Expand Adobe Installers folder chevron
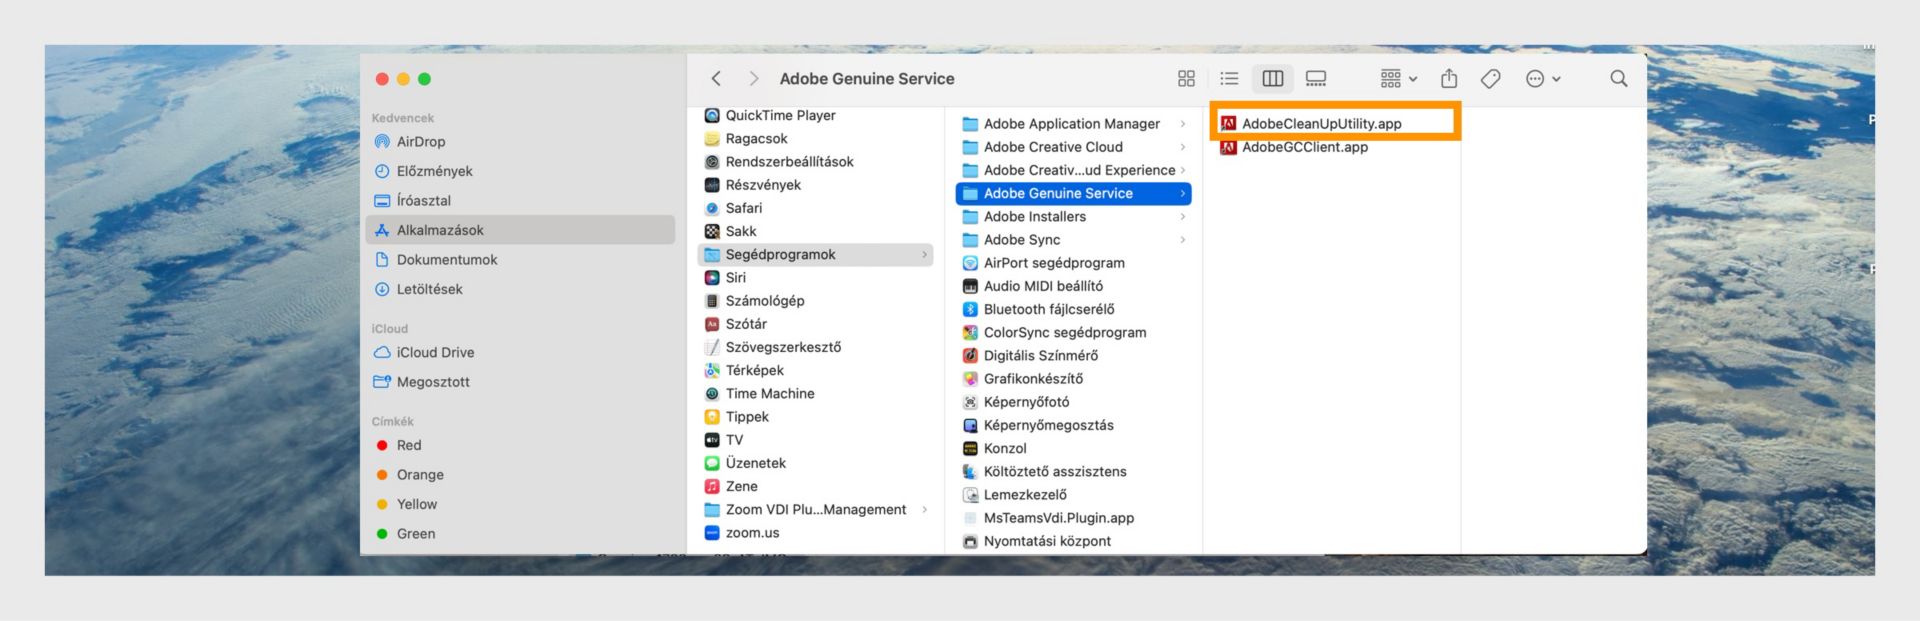Screen dimensions: 1920x621 (1183, 217)
